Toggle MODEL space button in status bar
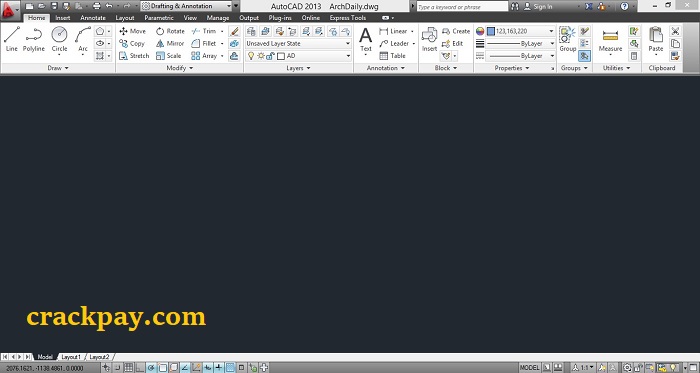The width and height of the screenshot is (700, 373). point(530,368)
